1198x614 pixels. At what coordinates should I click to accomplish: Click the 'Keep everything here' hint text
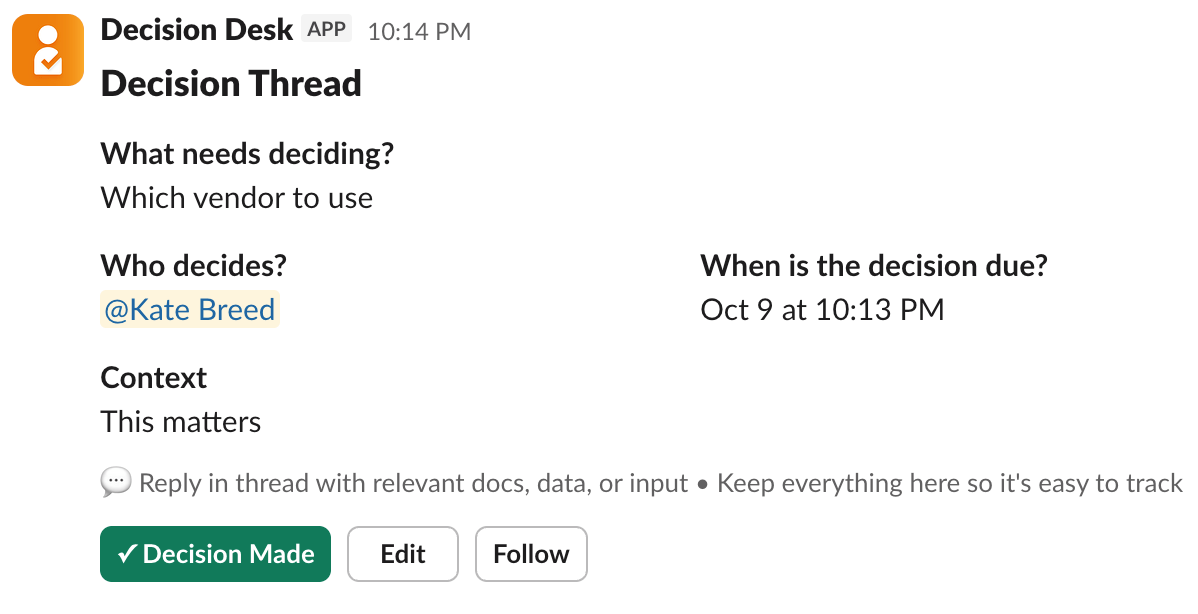(949, 484)
